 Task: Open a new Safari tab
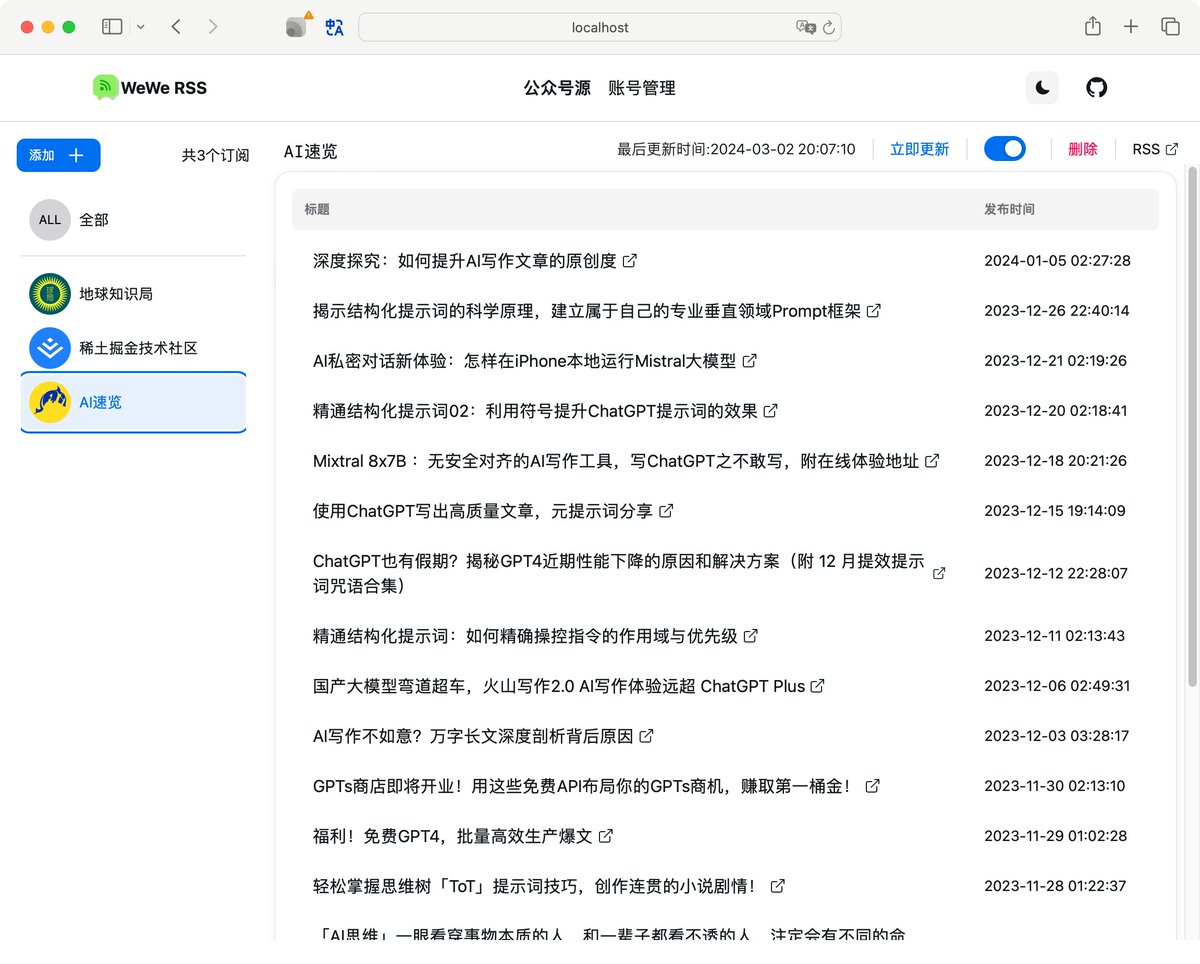[x=1131, y=27]
